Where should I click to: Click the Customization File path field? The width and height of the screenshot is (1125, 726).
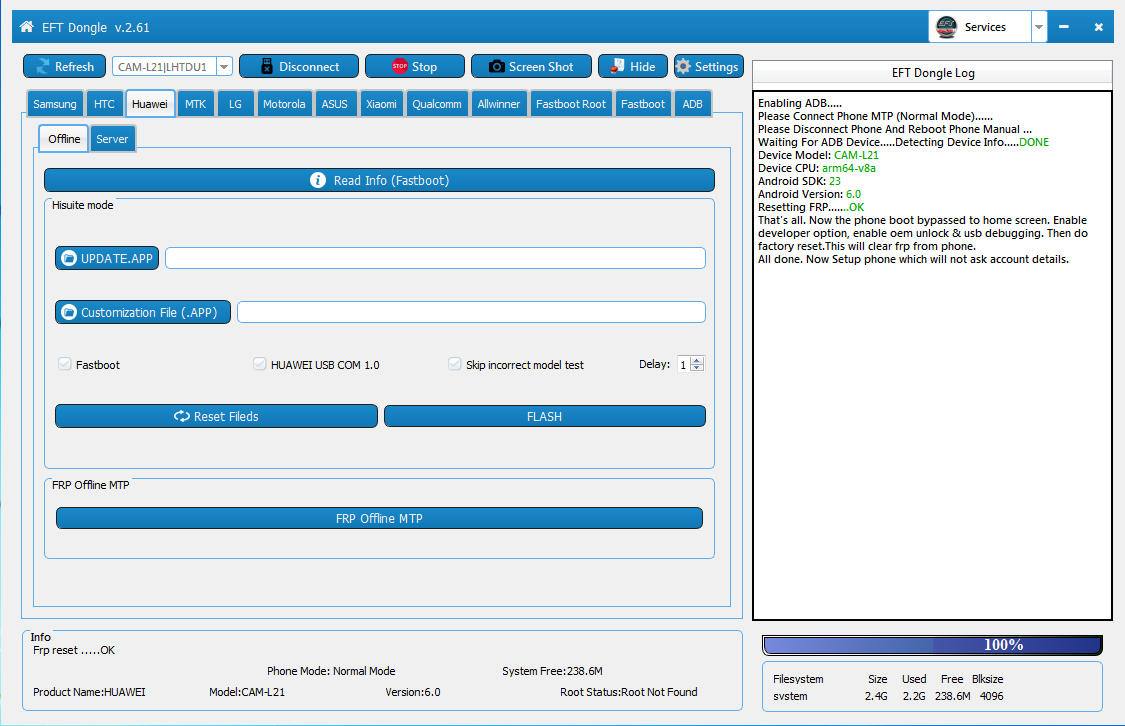coord(471,312)
